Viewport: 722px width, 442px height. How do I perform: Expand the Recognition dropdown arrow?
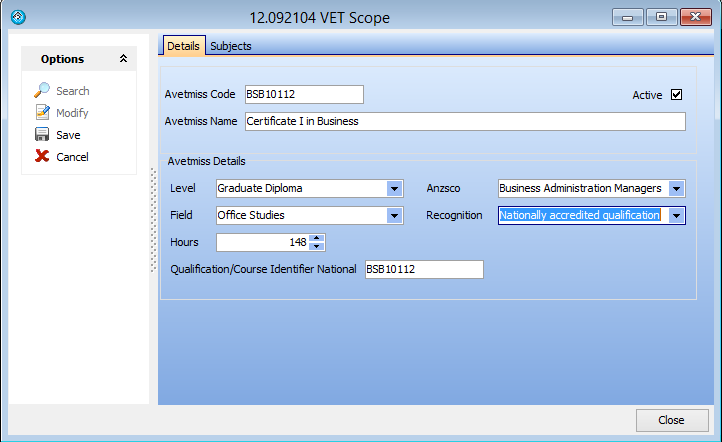point(677,215)
